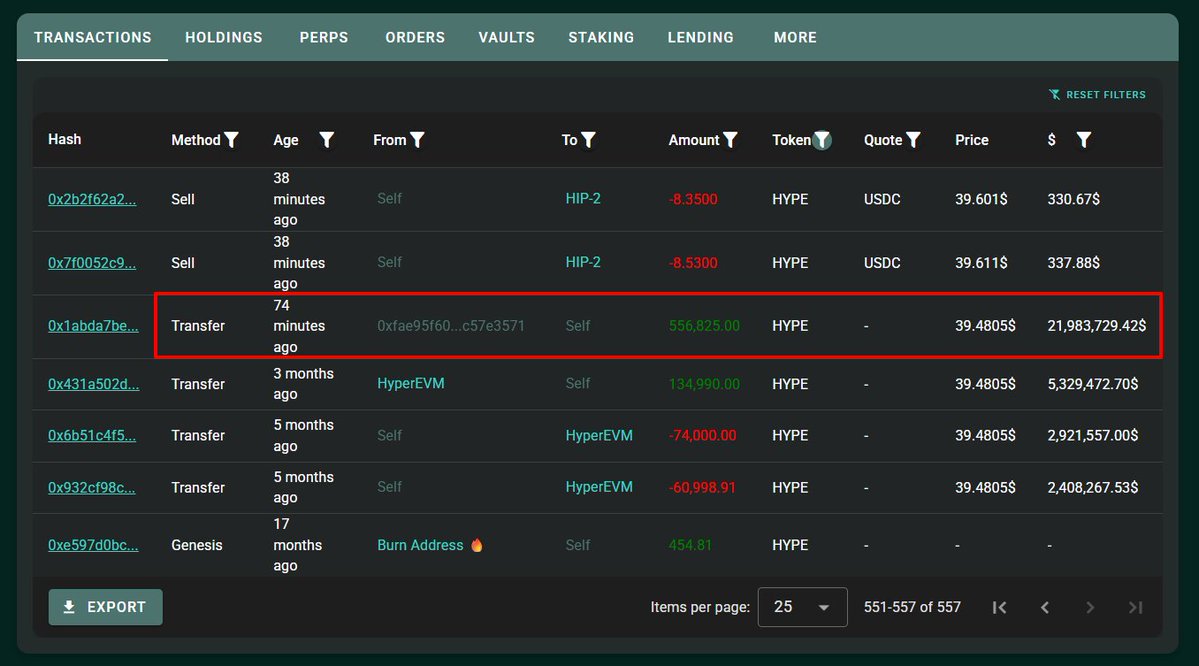Go to the previous page of results
This screenshot has width=1199, height=666.
click(x=1045, y=607)
